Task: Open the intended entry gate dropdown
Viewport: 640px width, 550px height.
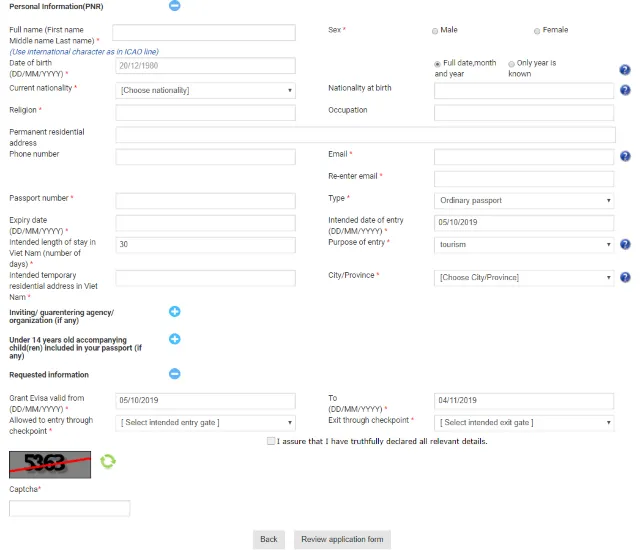Action: 205,423
